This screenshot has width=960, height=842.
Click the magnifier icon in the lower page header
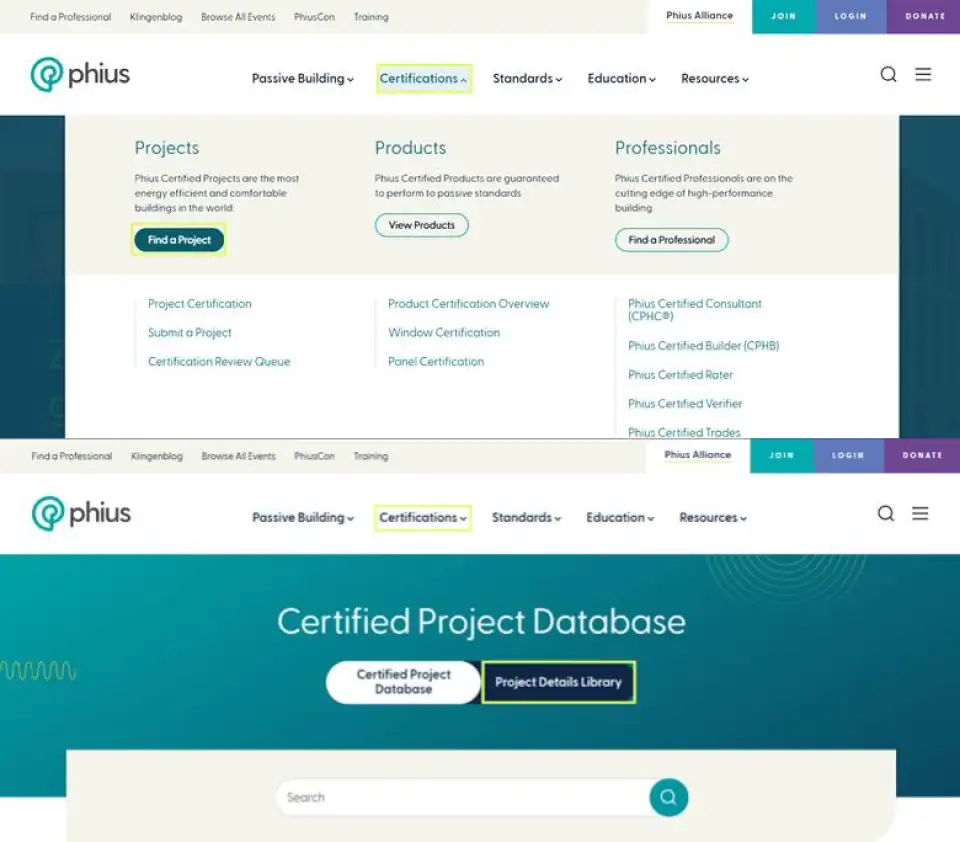886,514
